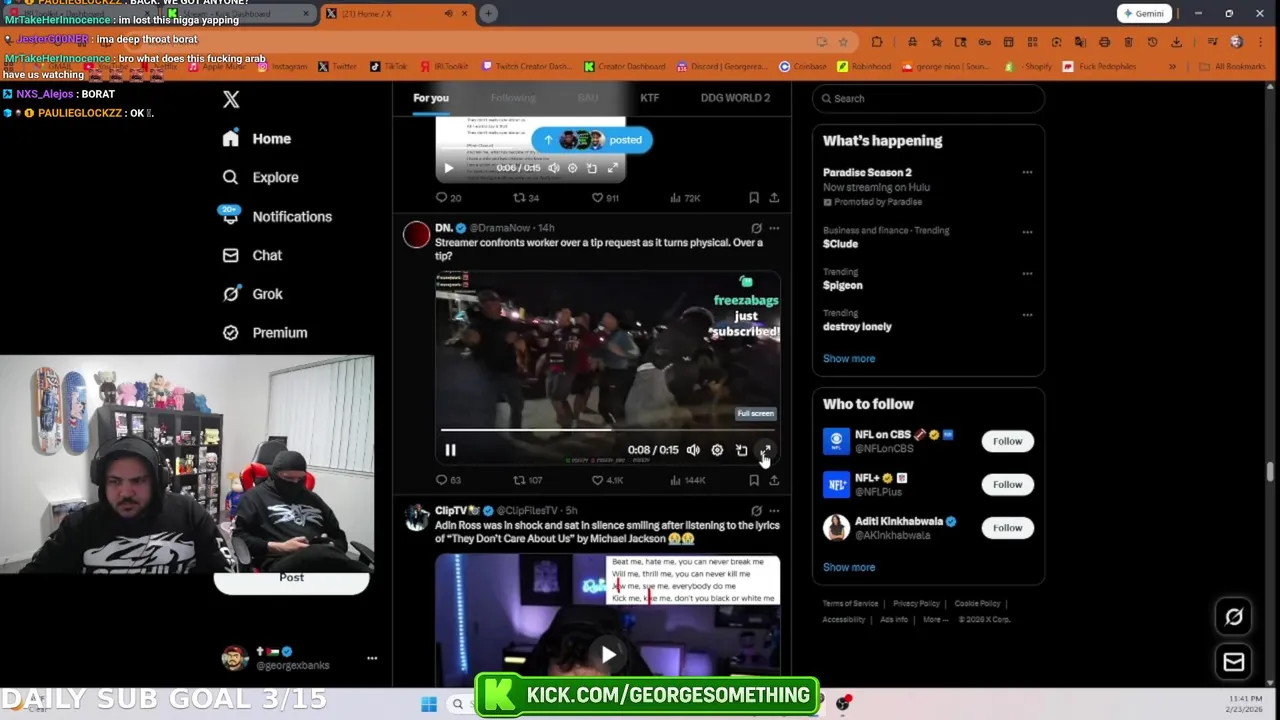Open the floating messages button
Image resolution: width=1280 pixels, height=720 pixels.
(1234, 662)
